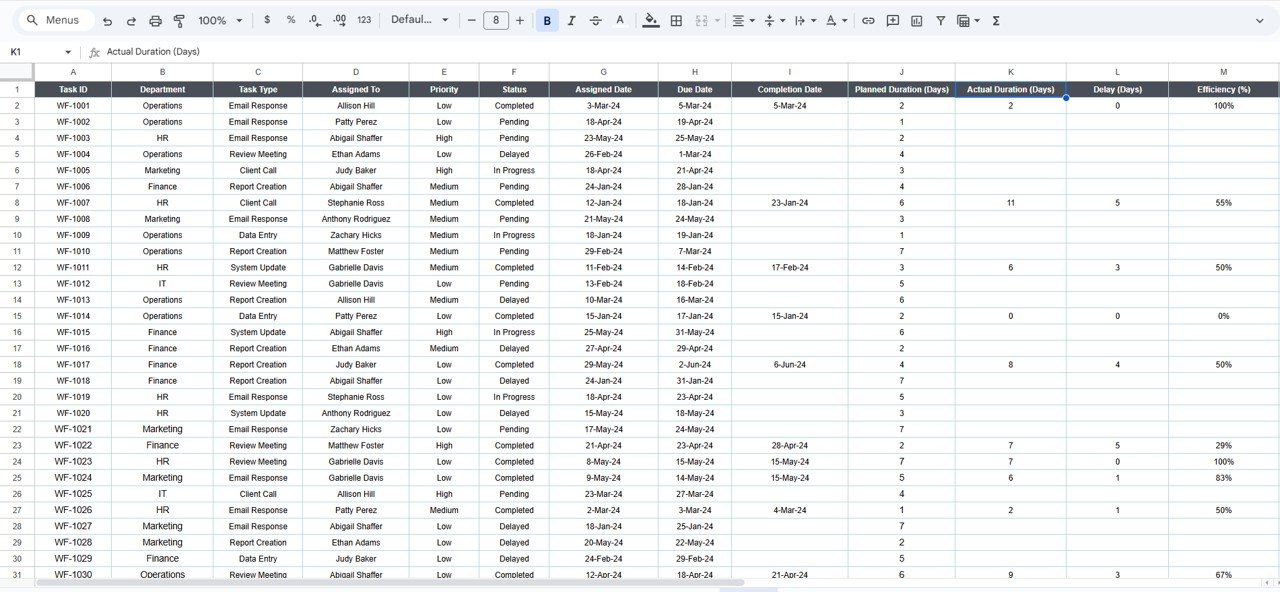
Task: Open the text color picker
Action: point(620,20)
